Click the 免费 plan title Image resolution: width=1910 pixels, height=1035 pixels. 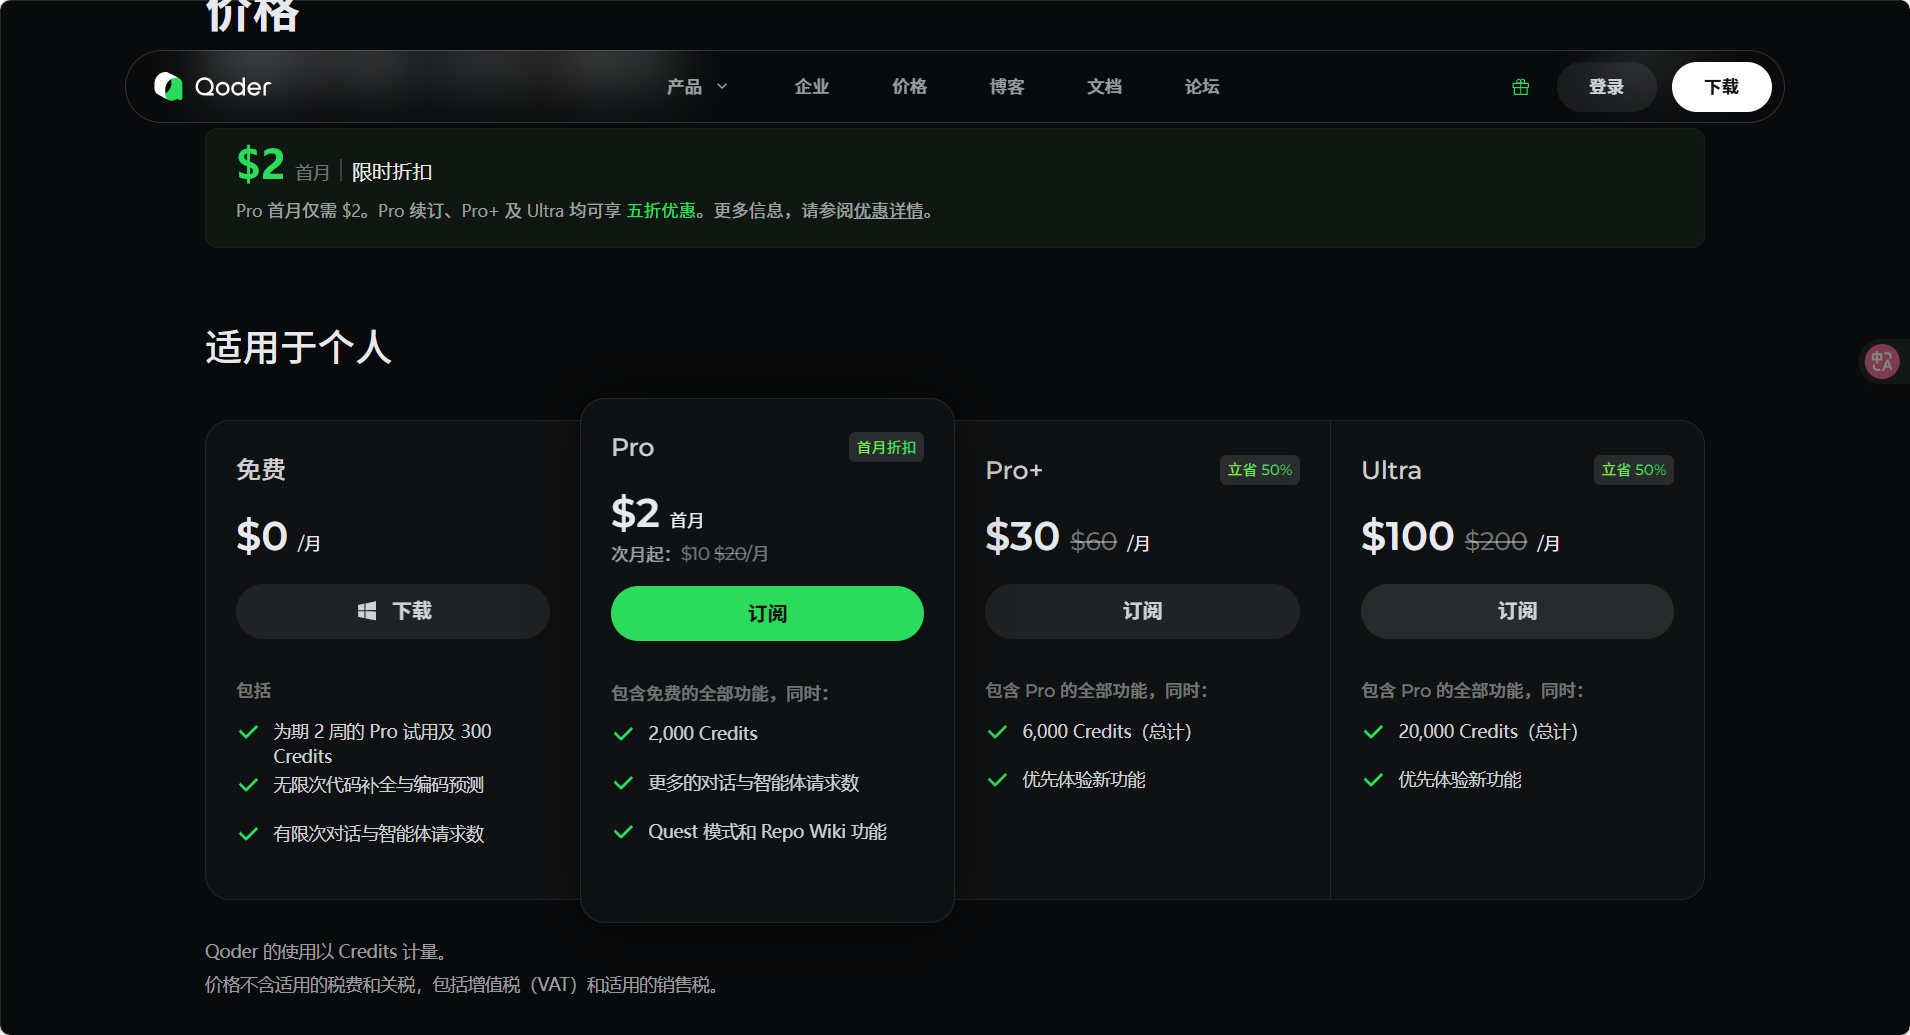click(x=261, y=470)
